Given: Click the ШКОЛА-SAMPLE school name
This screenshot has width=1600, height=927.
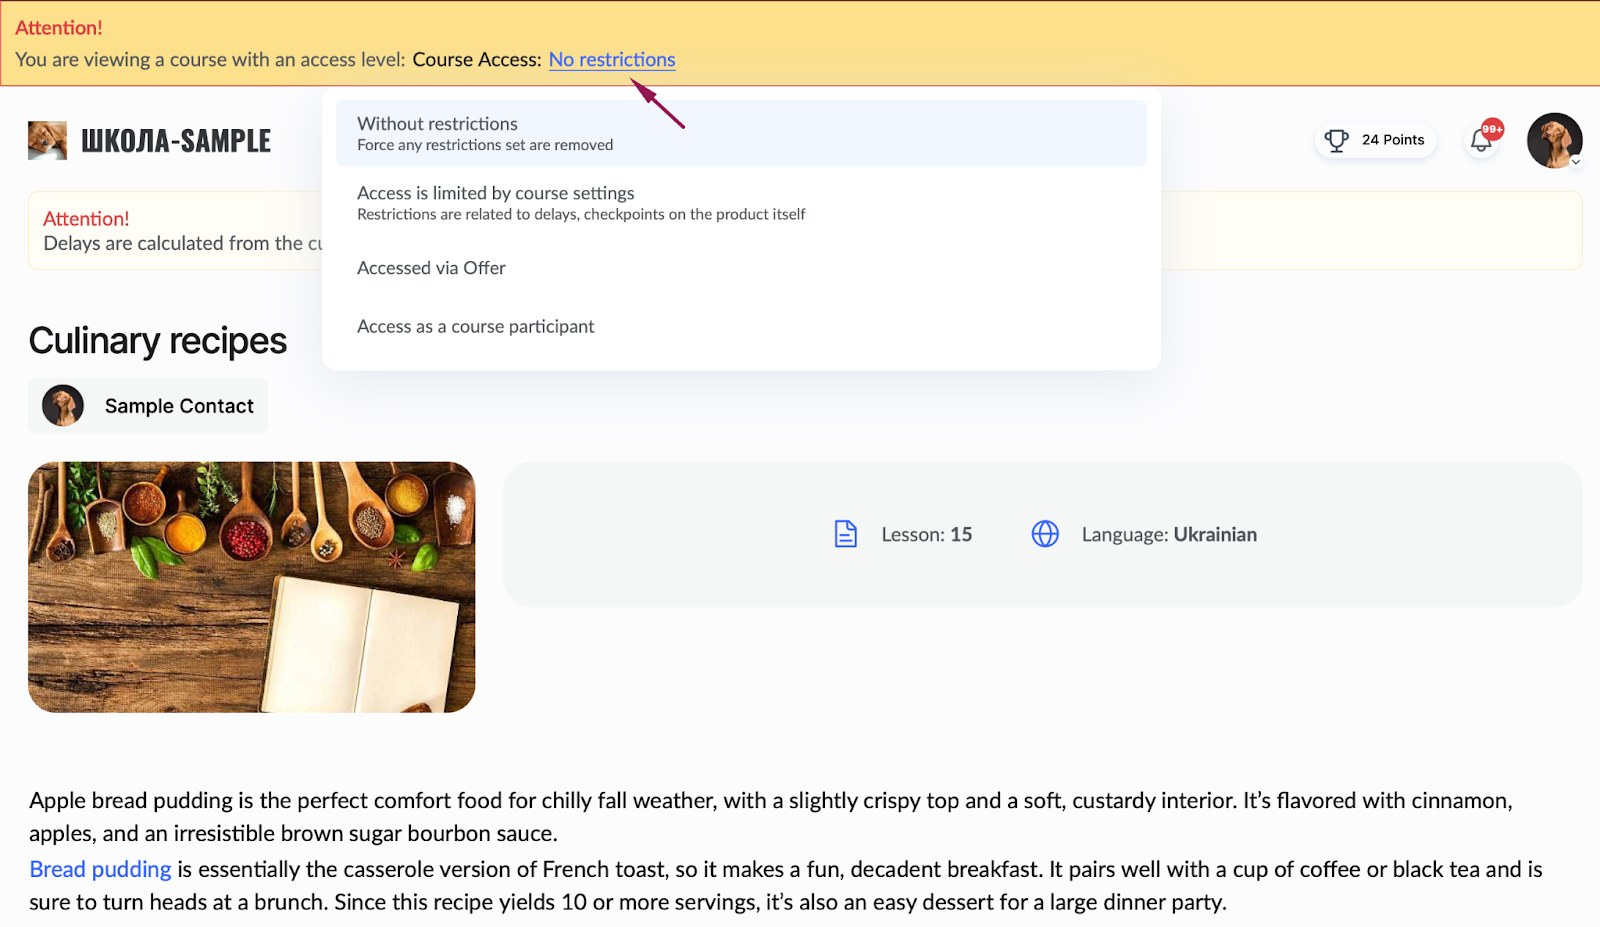Looking at the screenshot, I should 176,141.
